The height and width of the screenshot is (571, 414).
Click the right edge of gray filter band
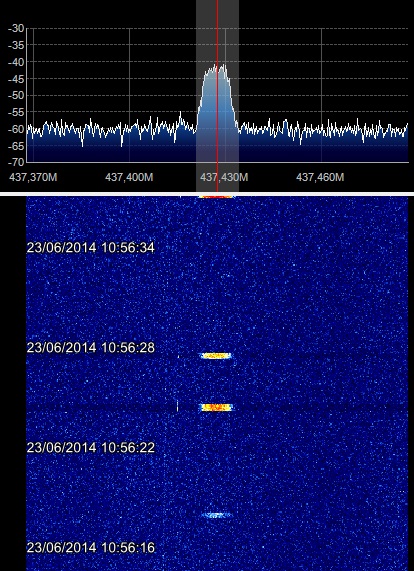238,95
